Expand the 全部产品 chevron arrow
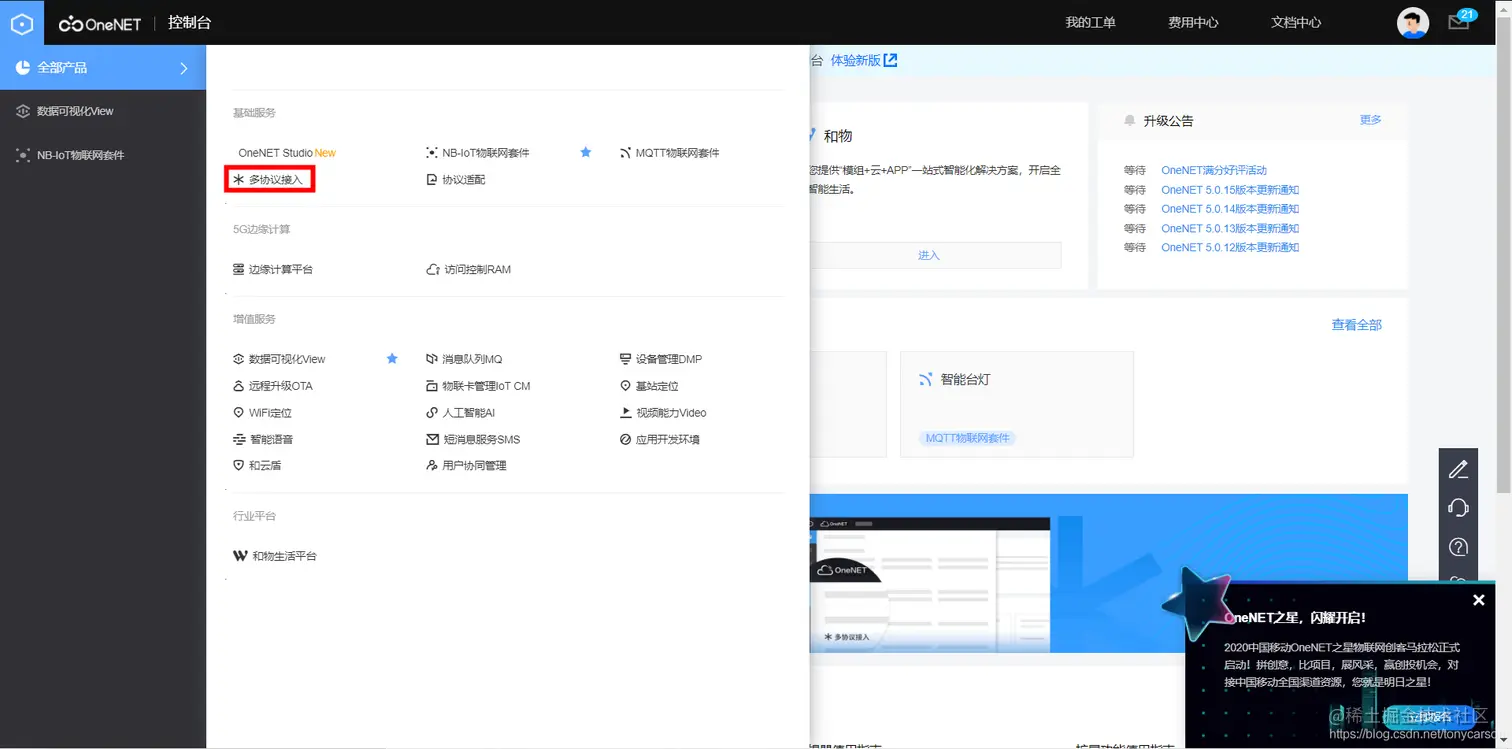The height and width of the screenshot is (749, 1512). click(184, 68)
